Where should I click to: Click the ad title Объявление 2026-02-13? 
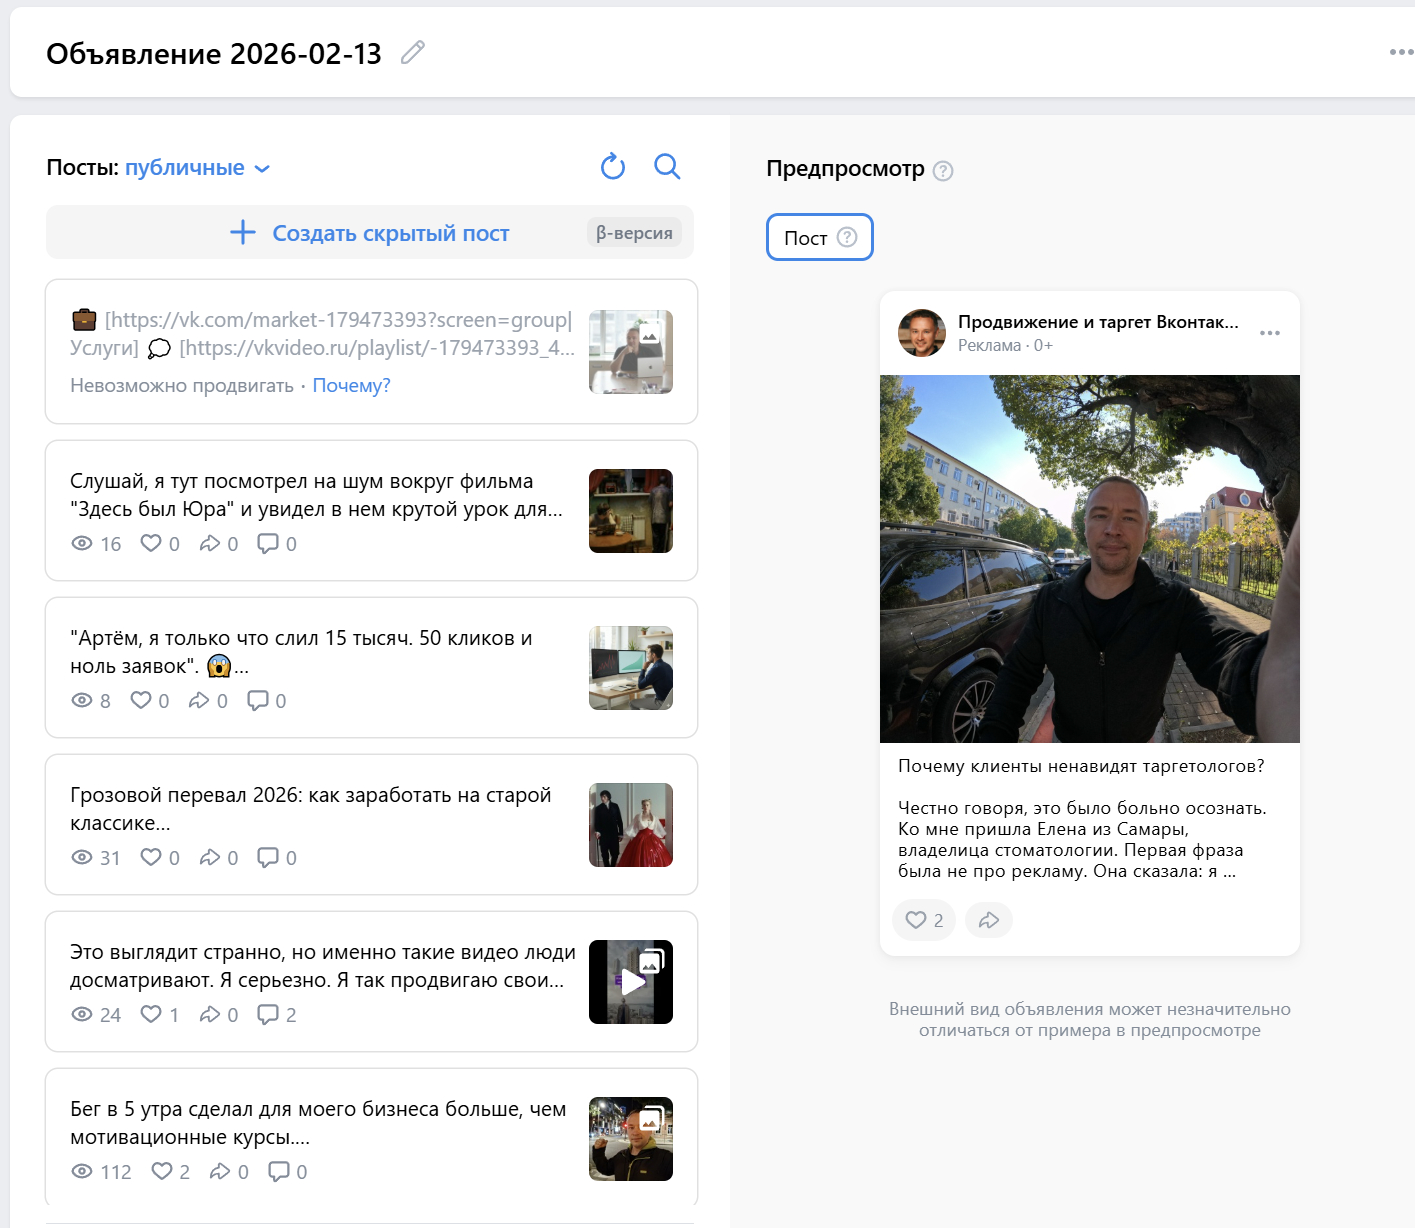(214, 53)
